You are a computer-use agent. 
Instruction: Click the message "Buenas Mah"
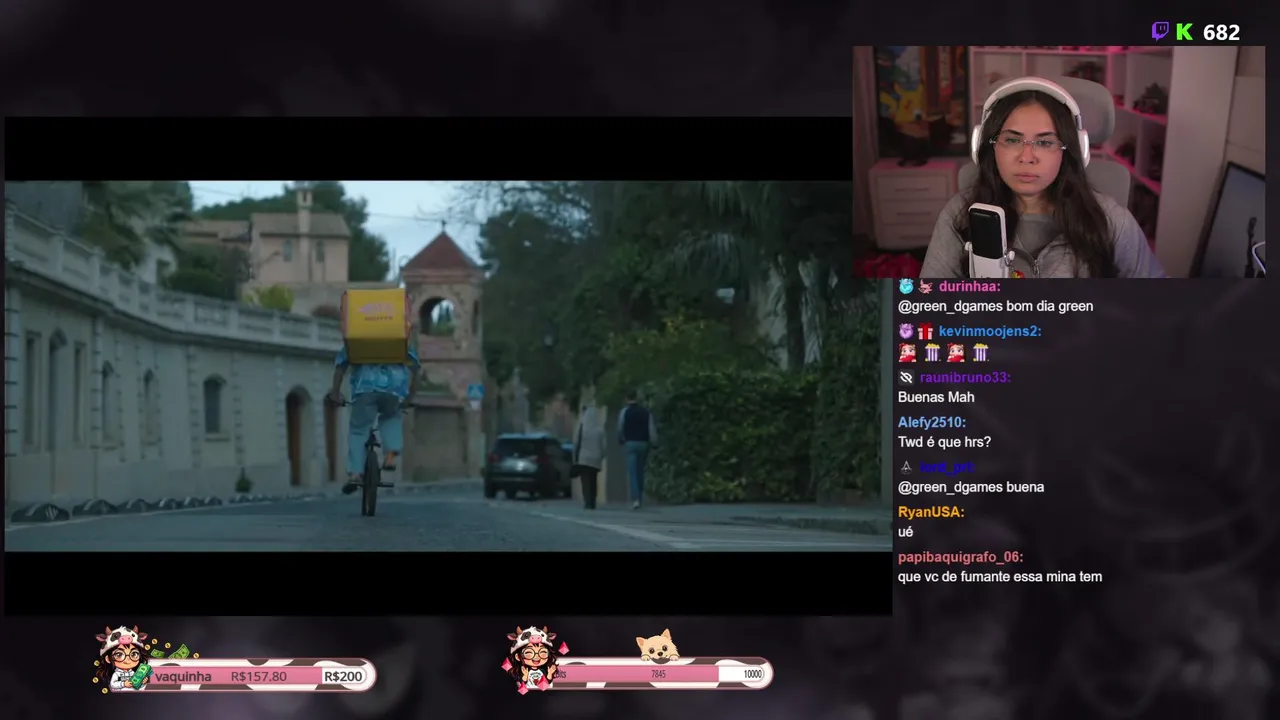(x=936, y=397)
